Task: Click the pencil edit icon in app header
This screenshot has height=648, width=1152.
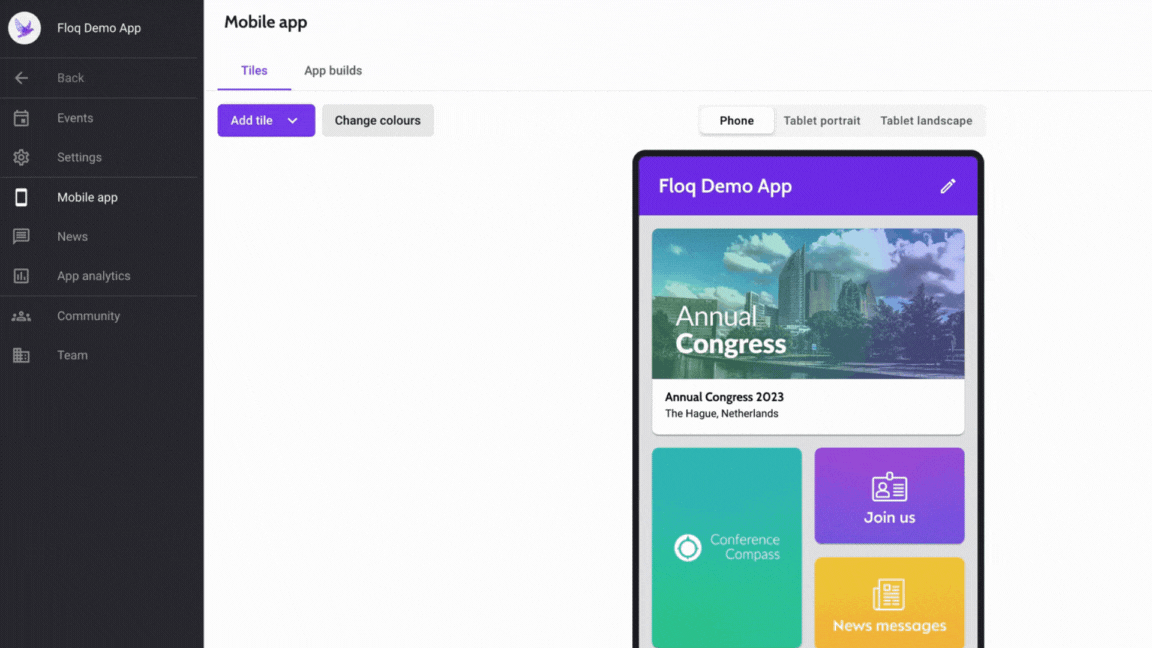Action: (x=948, y=186)
